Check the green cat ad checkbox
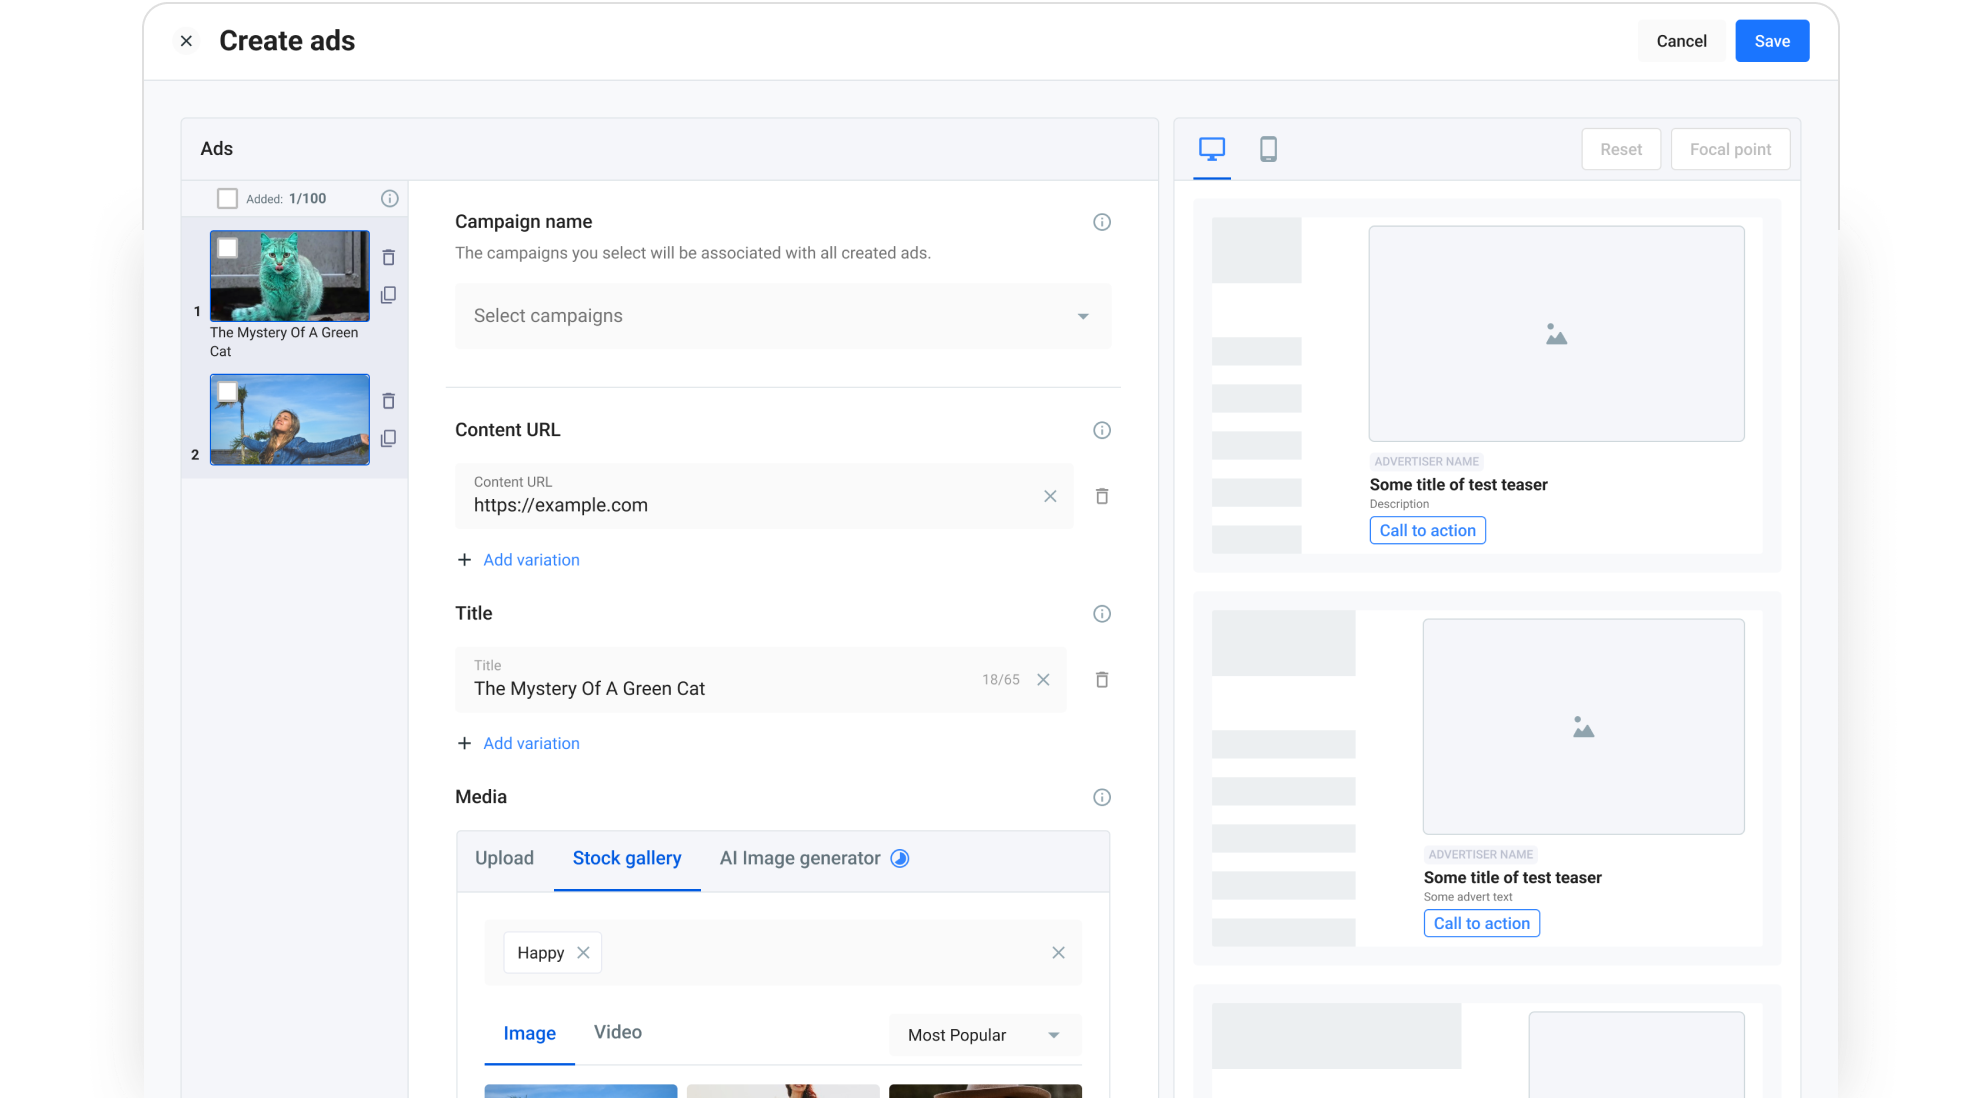This screenshot has width=1982, height=1098. (x=228, y=248)
